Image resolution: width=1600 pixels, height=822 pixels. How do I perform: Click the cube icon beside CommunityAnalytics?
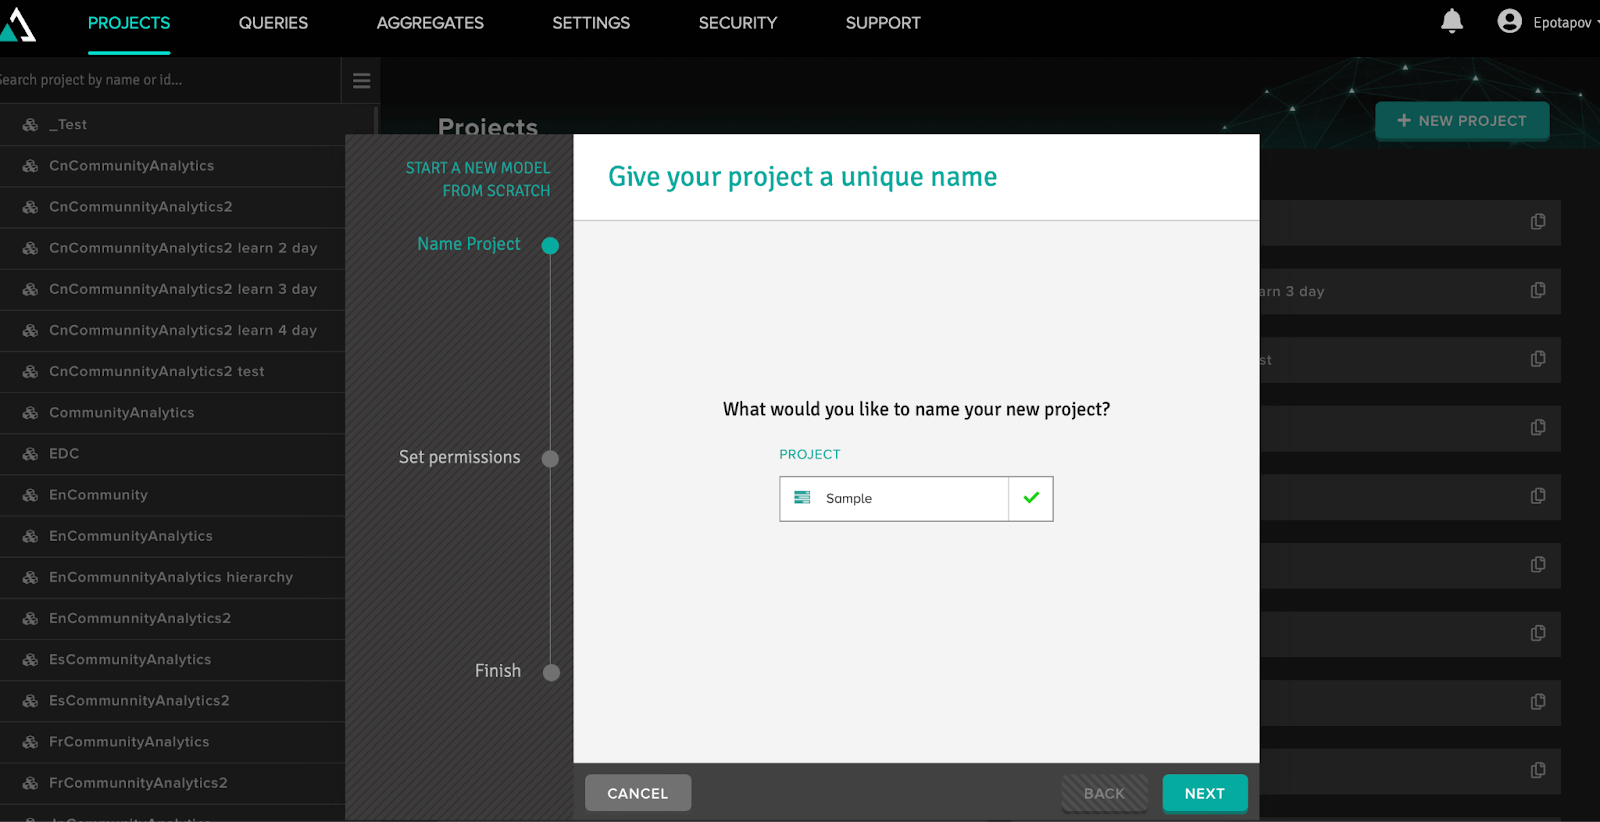coord(31,413)
